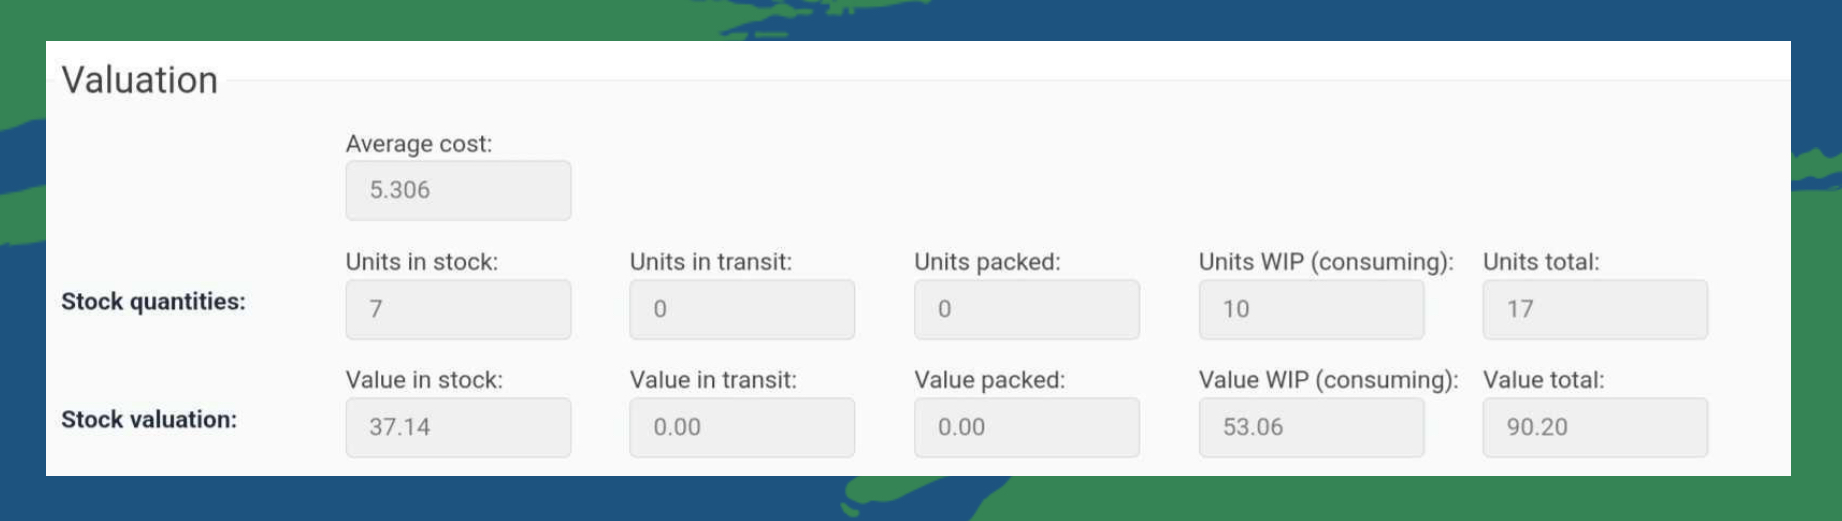Screen dimensions: 1842x521
Task: Click the Value in stock field
Action: [458, 428]
